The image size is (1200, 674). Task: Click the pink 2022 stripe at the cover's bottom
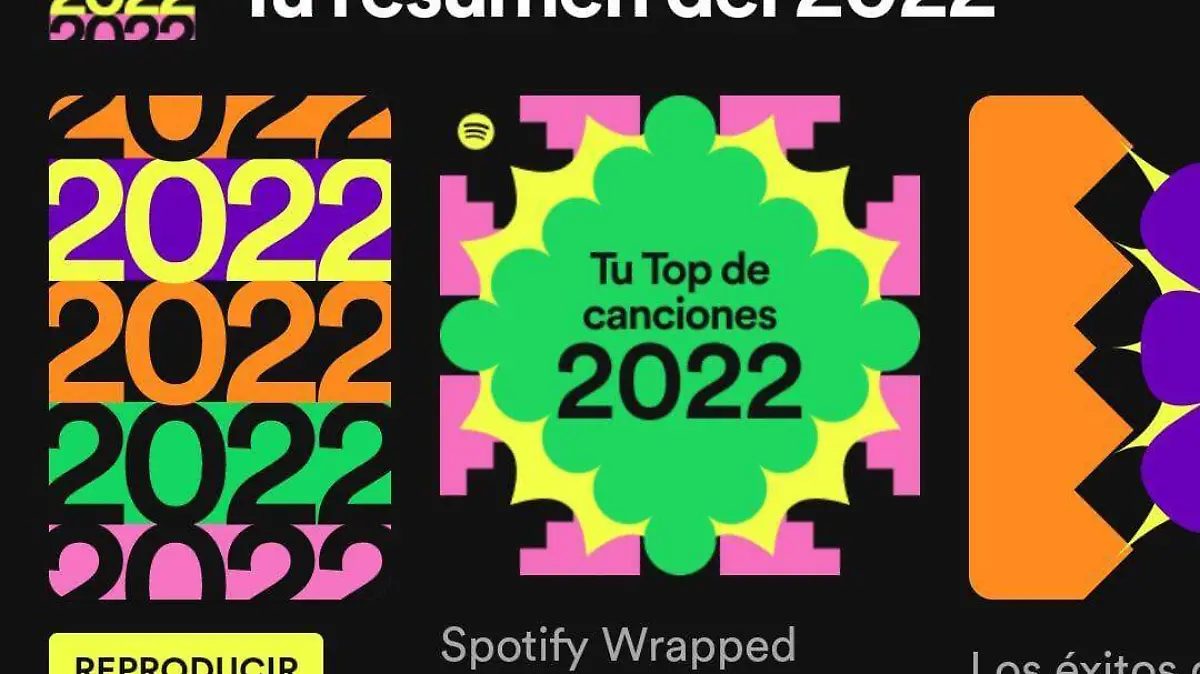click(220, 561)
